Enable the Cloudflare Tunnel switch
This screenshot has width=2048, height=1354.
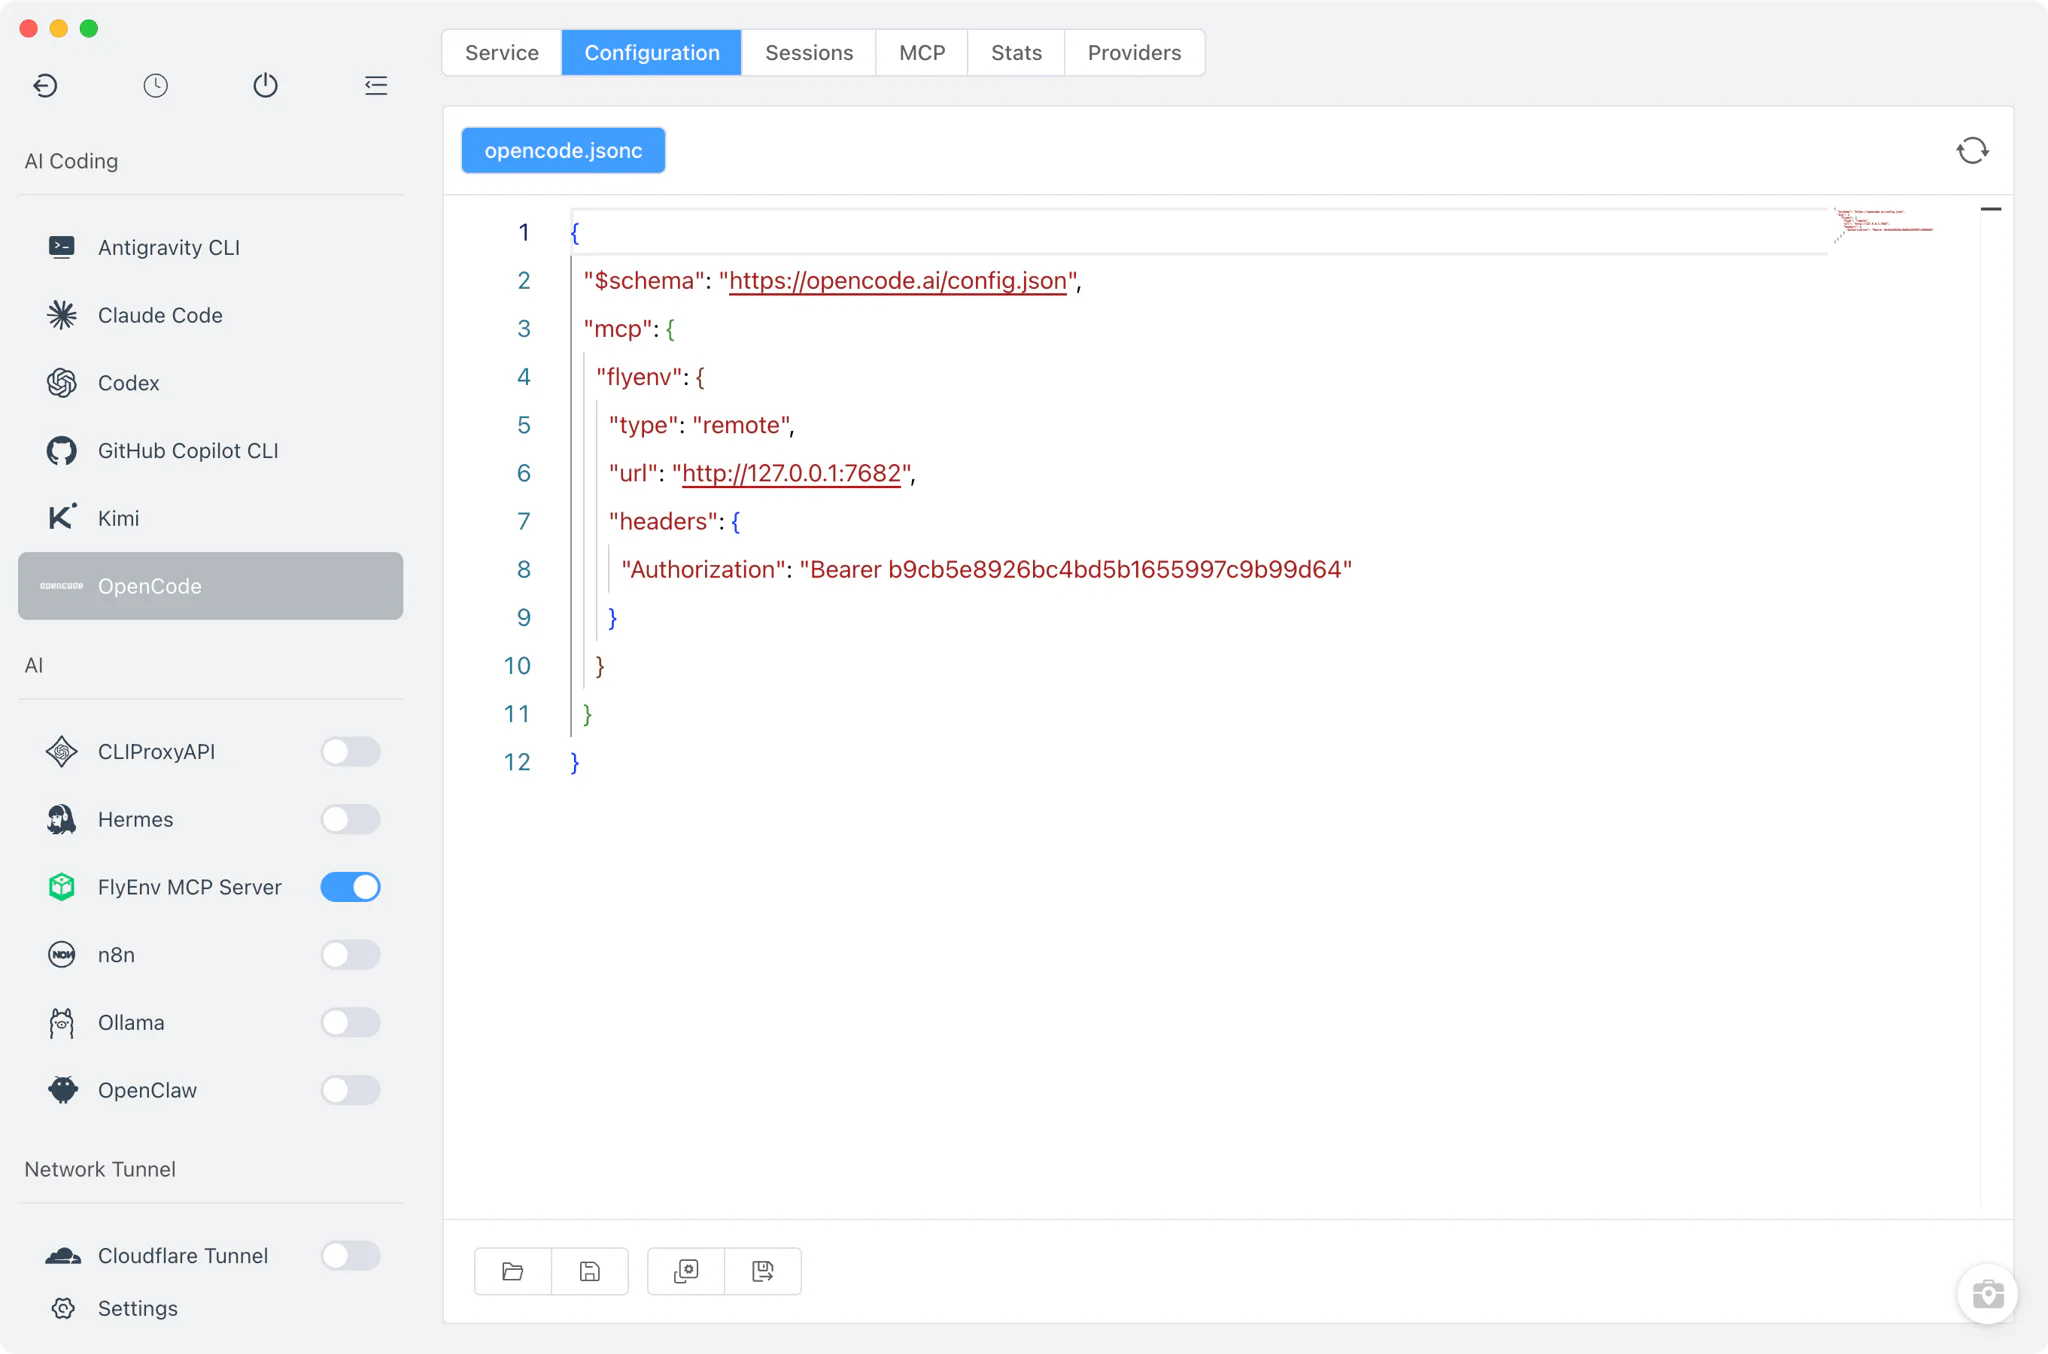pos(350,1256)
